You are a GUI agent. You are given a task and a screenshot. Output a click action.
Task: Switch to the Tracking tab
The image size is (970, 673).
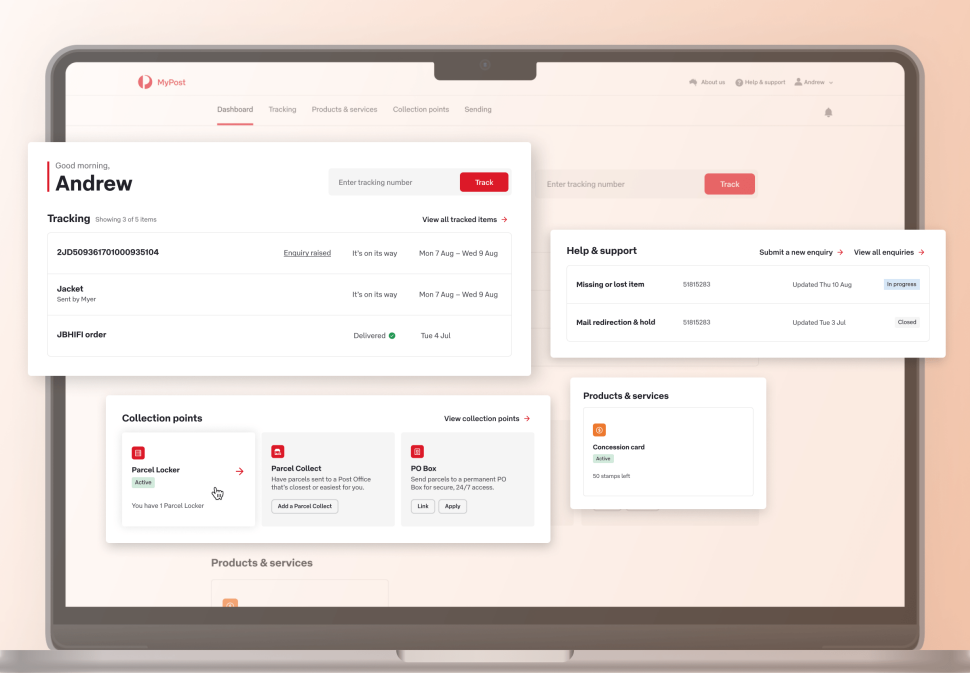coord(282,109)
